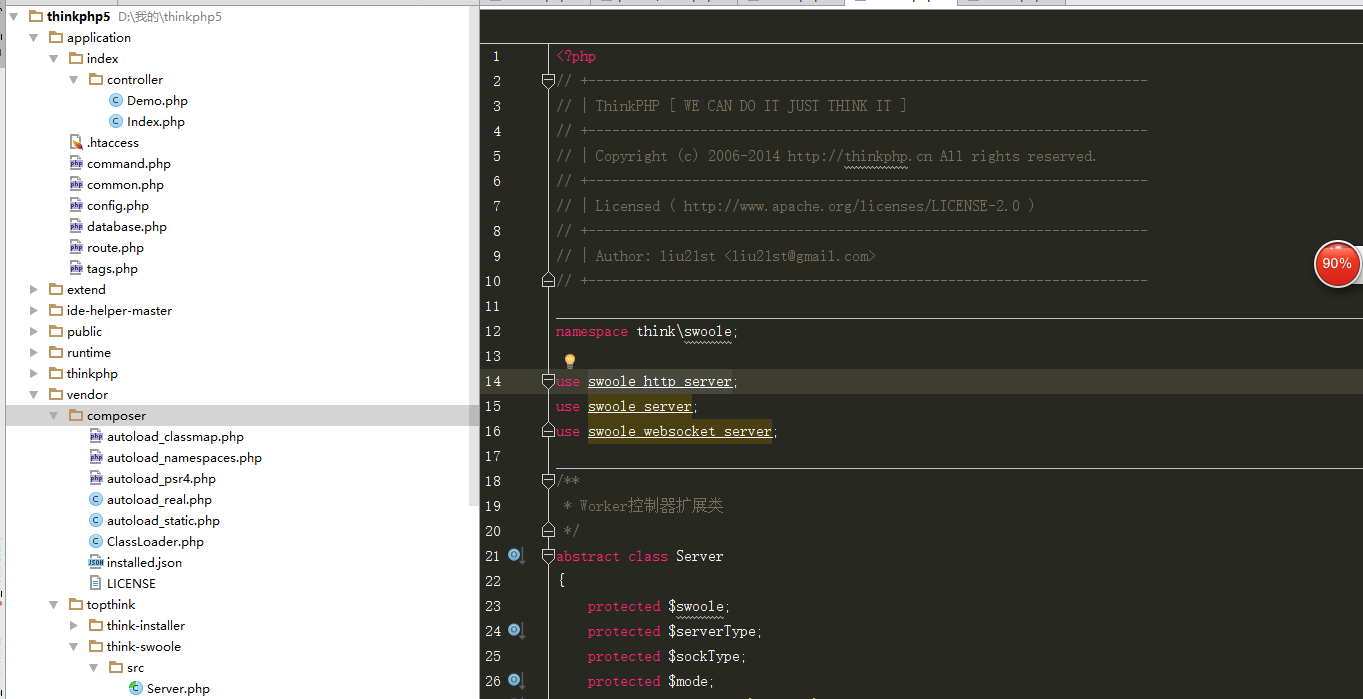Open autoload_psr4.php from composer folder
The width and height of the screenshot is (1363, 699).
161,479
